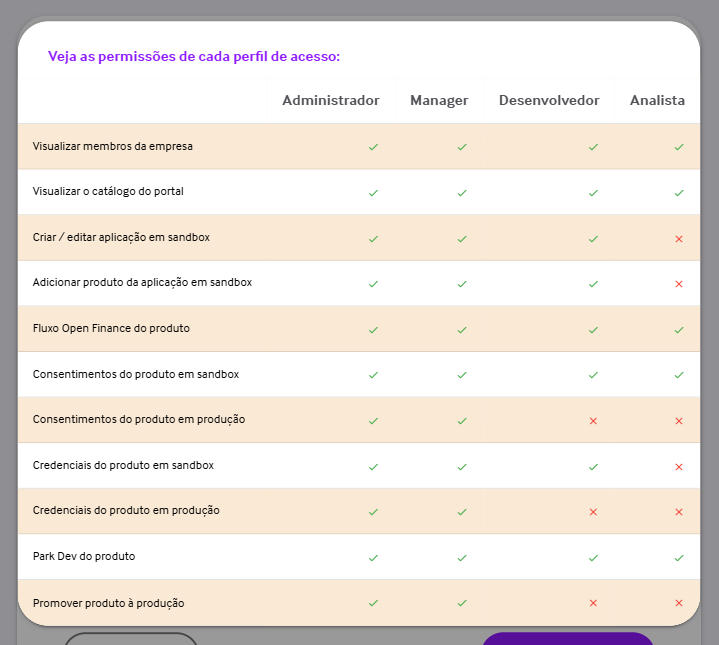The height and width of the screenshot is (645, 719).
Task: Click the Analista column header
Action: (x=657, y=100)
